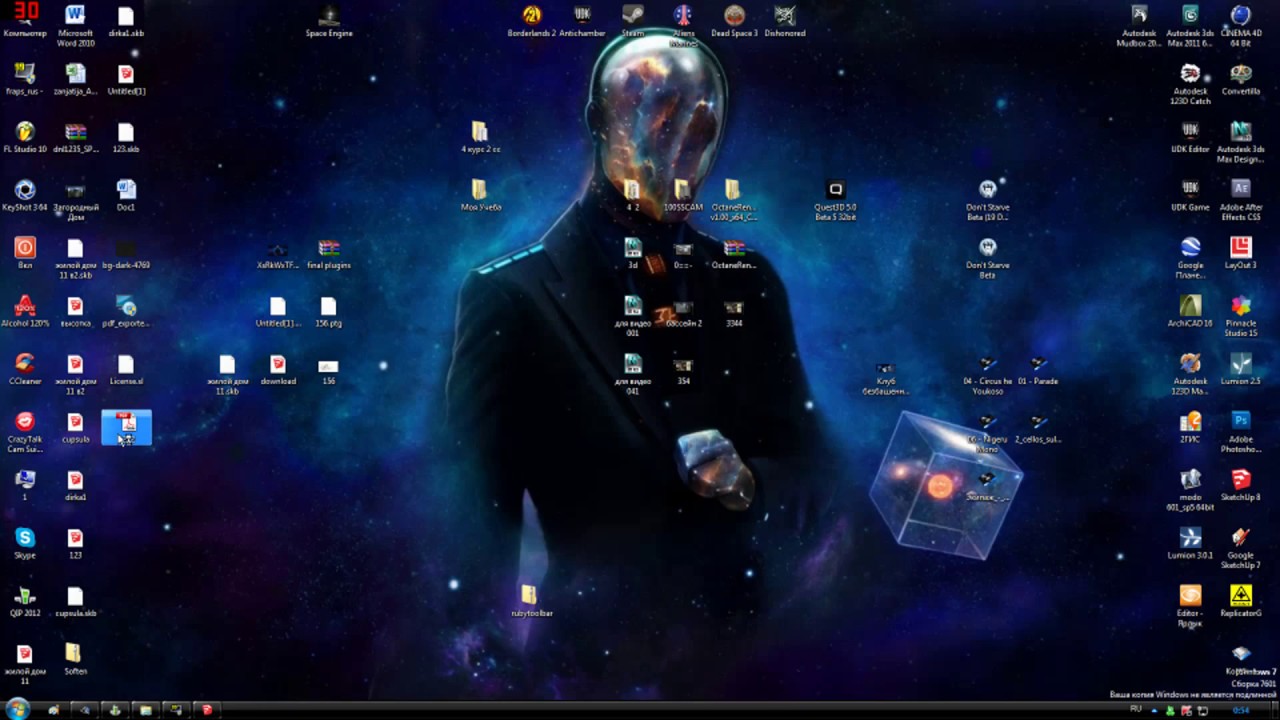Launch CCleaner from the desktop

[x=25, y=368]
